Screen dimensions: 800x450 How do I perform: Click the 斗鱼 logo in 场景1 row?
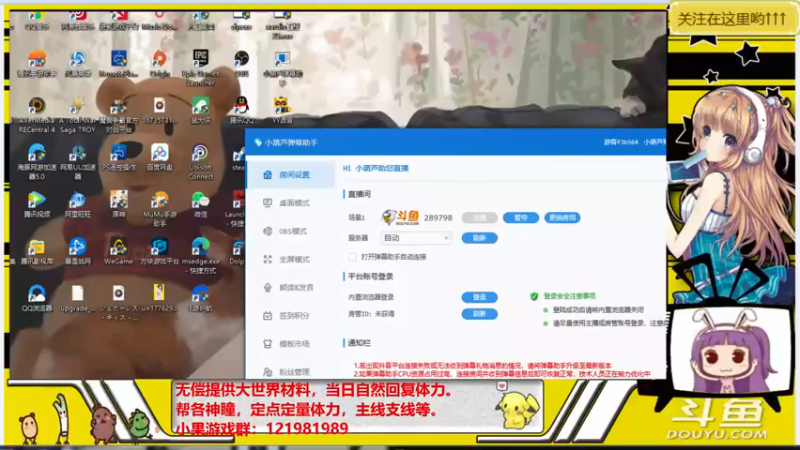[401, 217]
